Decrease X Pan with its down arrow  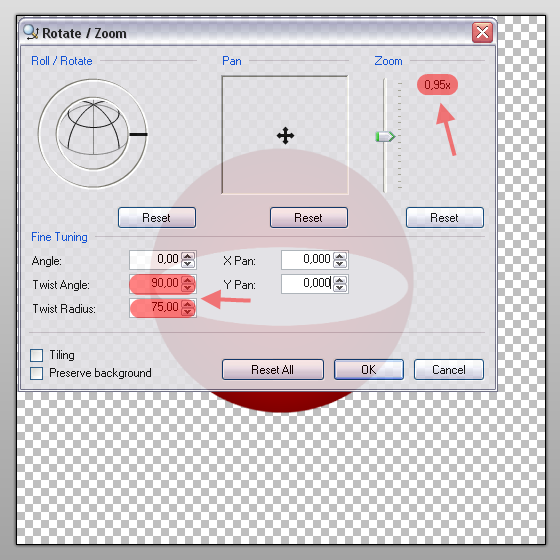[340, 264]
